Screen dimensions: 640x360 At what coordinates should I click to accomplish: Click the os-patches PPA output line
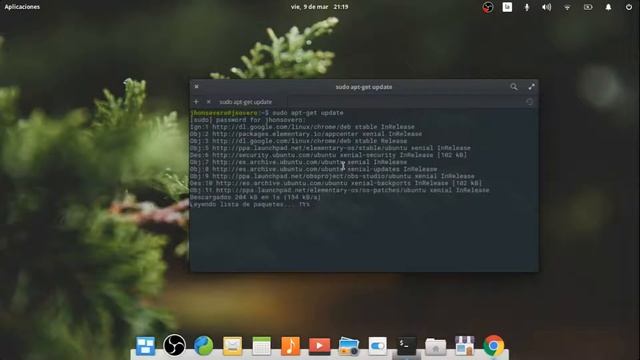(339, 190)
